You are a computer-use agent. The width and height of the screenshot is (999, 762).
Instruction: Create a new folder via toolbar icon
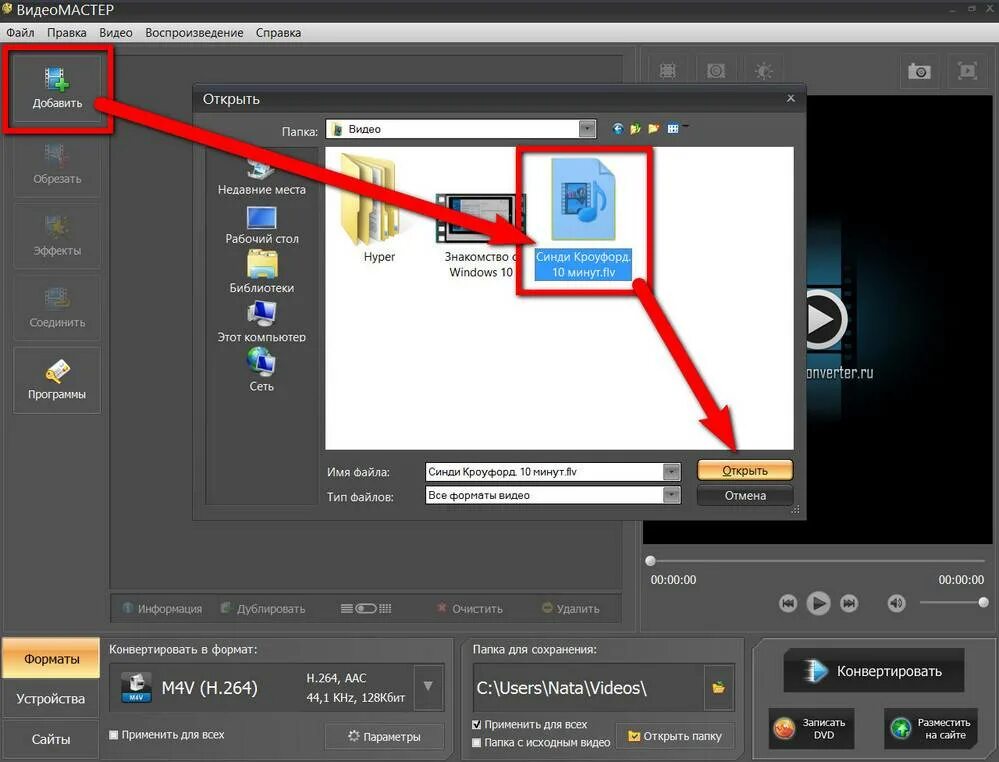(654, 129)
